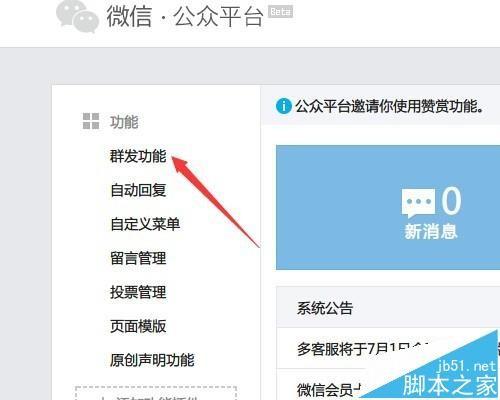Click the dashed add-plugin button
Viewport: 500px width, 400px height.
tap(156, 393)
